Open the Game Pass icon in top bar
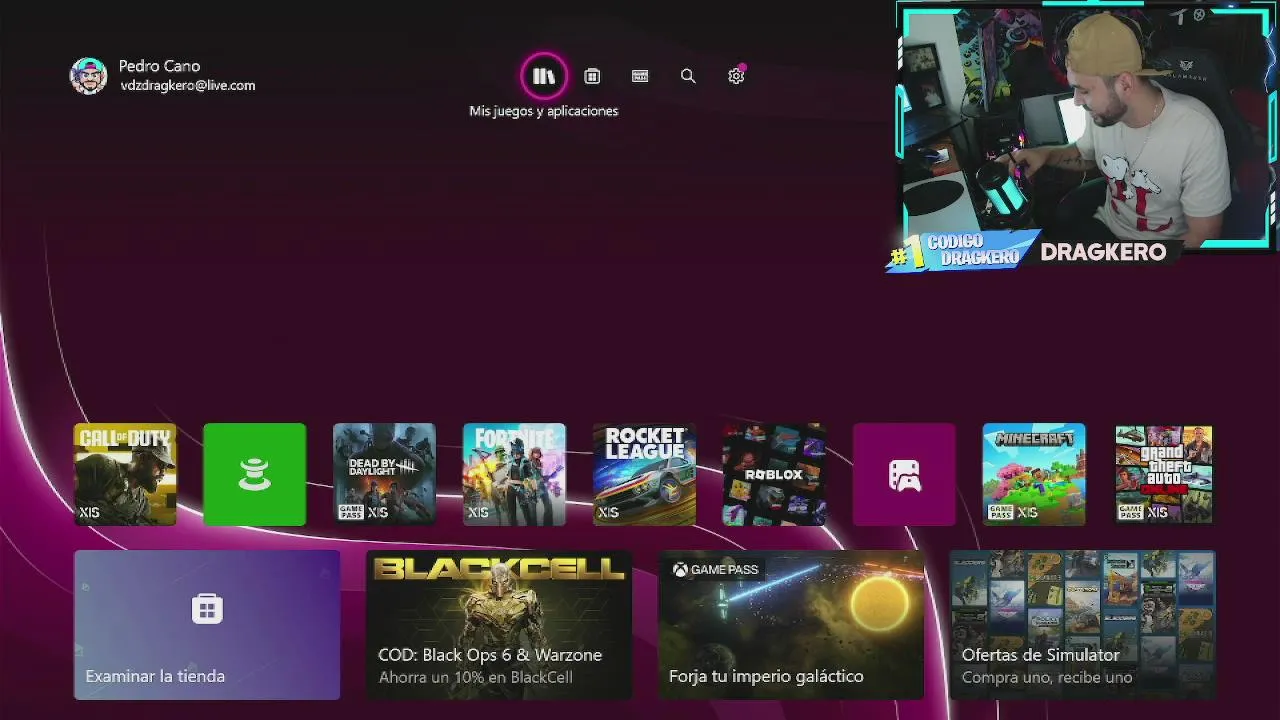 [640, 76]
